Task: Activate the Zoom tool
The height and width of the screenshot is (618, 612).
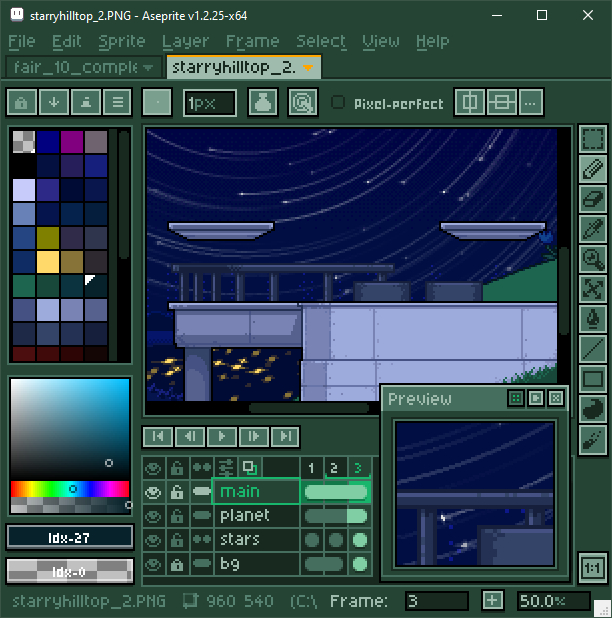Action: click(x=593, y=259)
